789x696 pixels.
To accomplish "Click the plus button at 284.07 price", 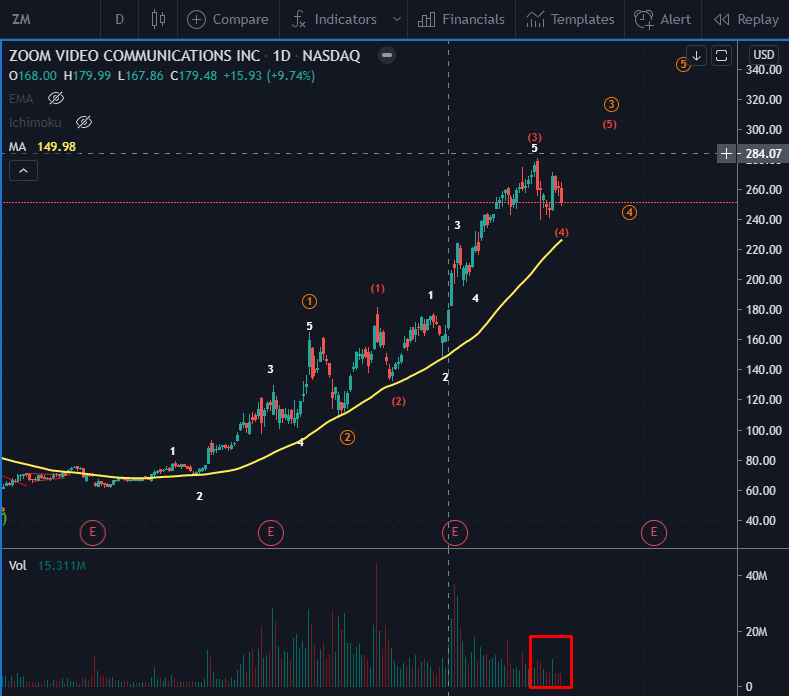I will click(726, 153).
